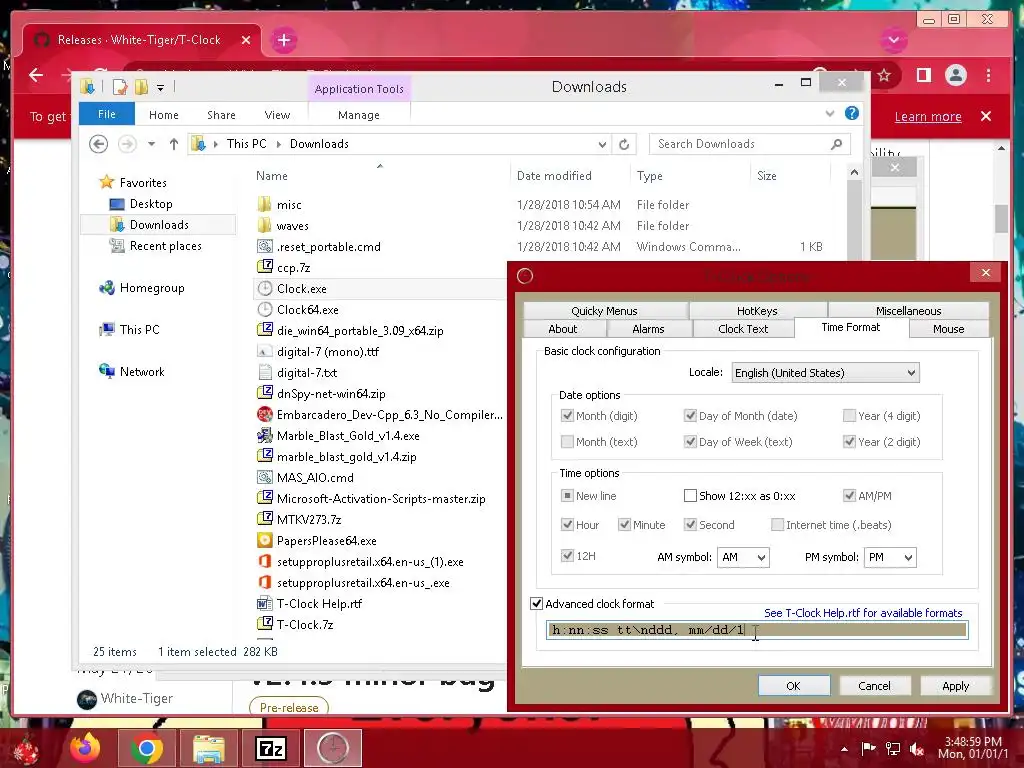Enable Show 12:xx as 0:xx
Screen dimensions: 1024x768
690,496
